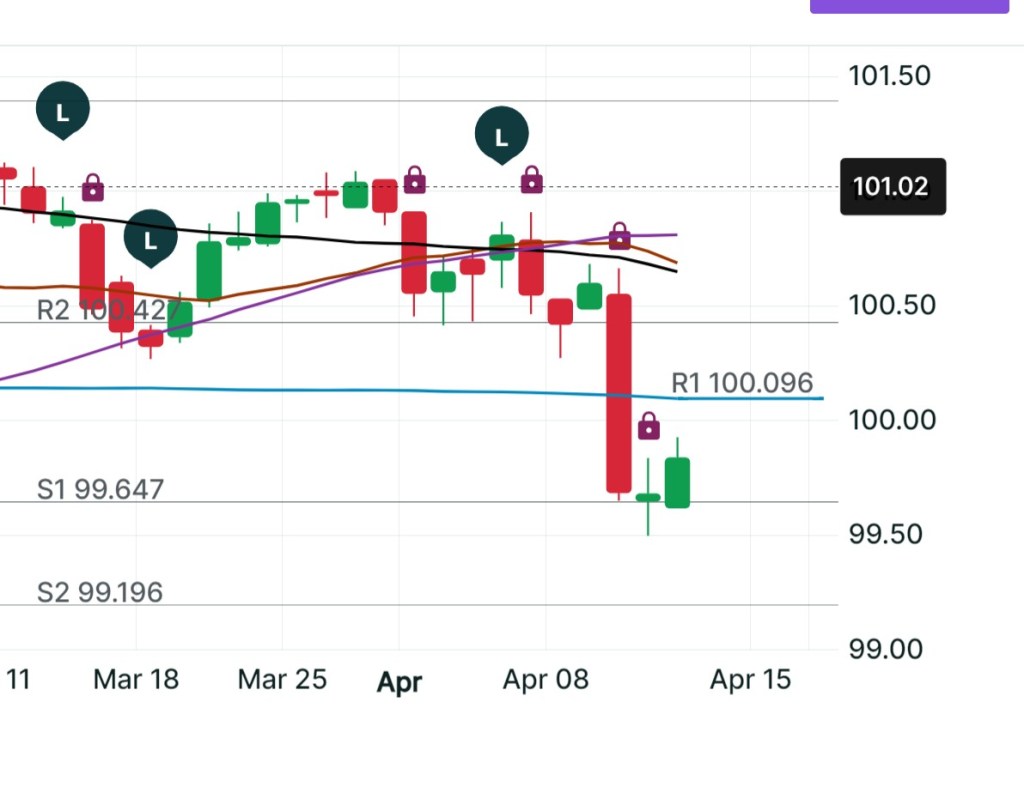This screenshot has height=811, width=1024.
Task: Click the Mar 25 date label
Action: [x=282, y=680]
